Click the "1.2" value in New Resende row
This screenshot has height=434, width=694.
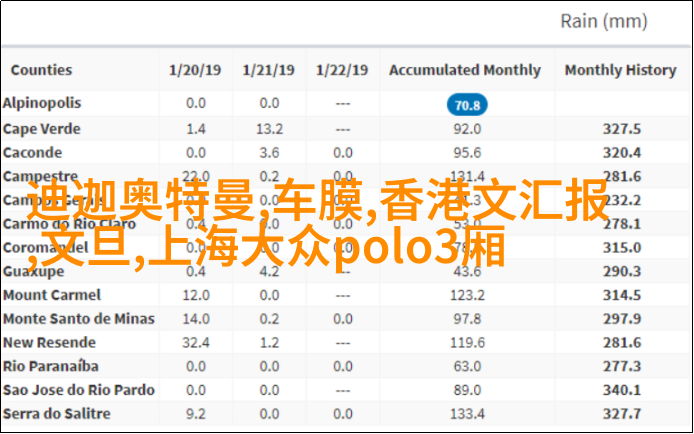[x=269, y=343]
